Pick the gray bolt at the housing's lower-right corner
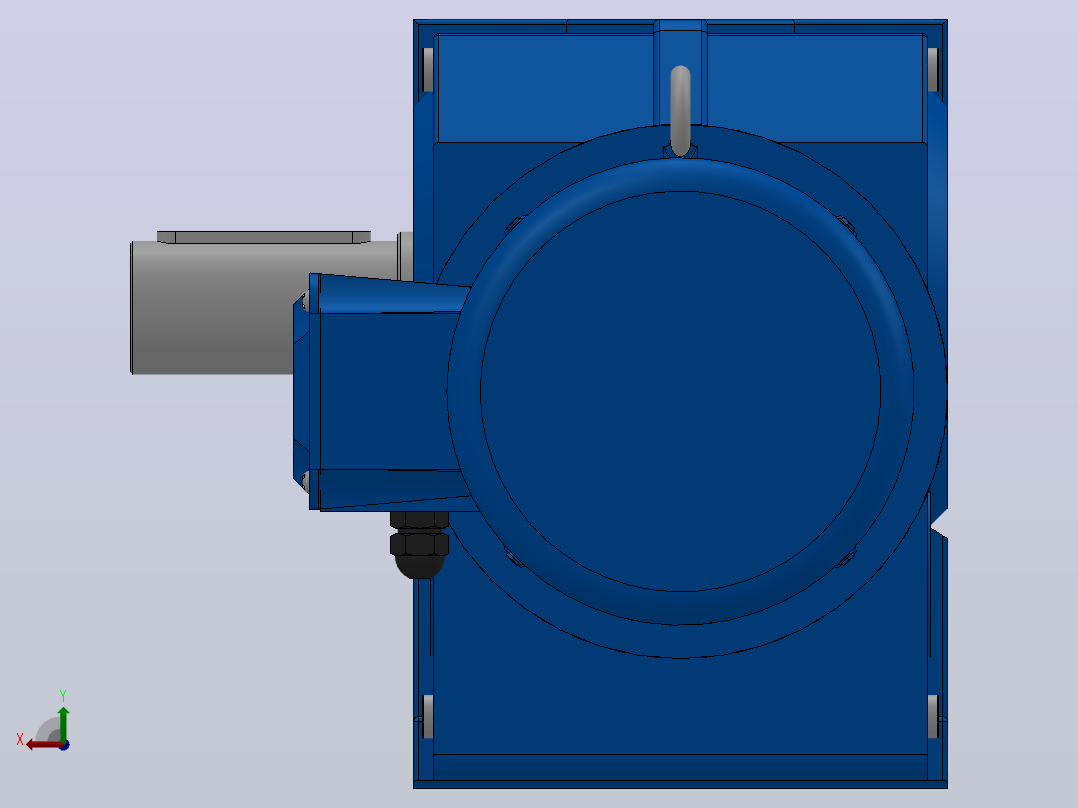This screenshot has height=808, width=1078. (932, 717)
